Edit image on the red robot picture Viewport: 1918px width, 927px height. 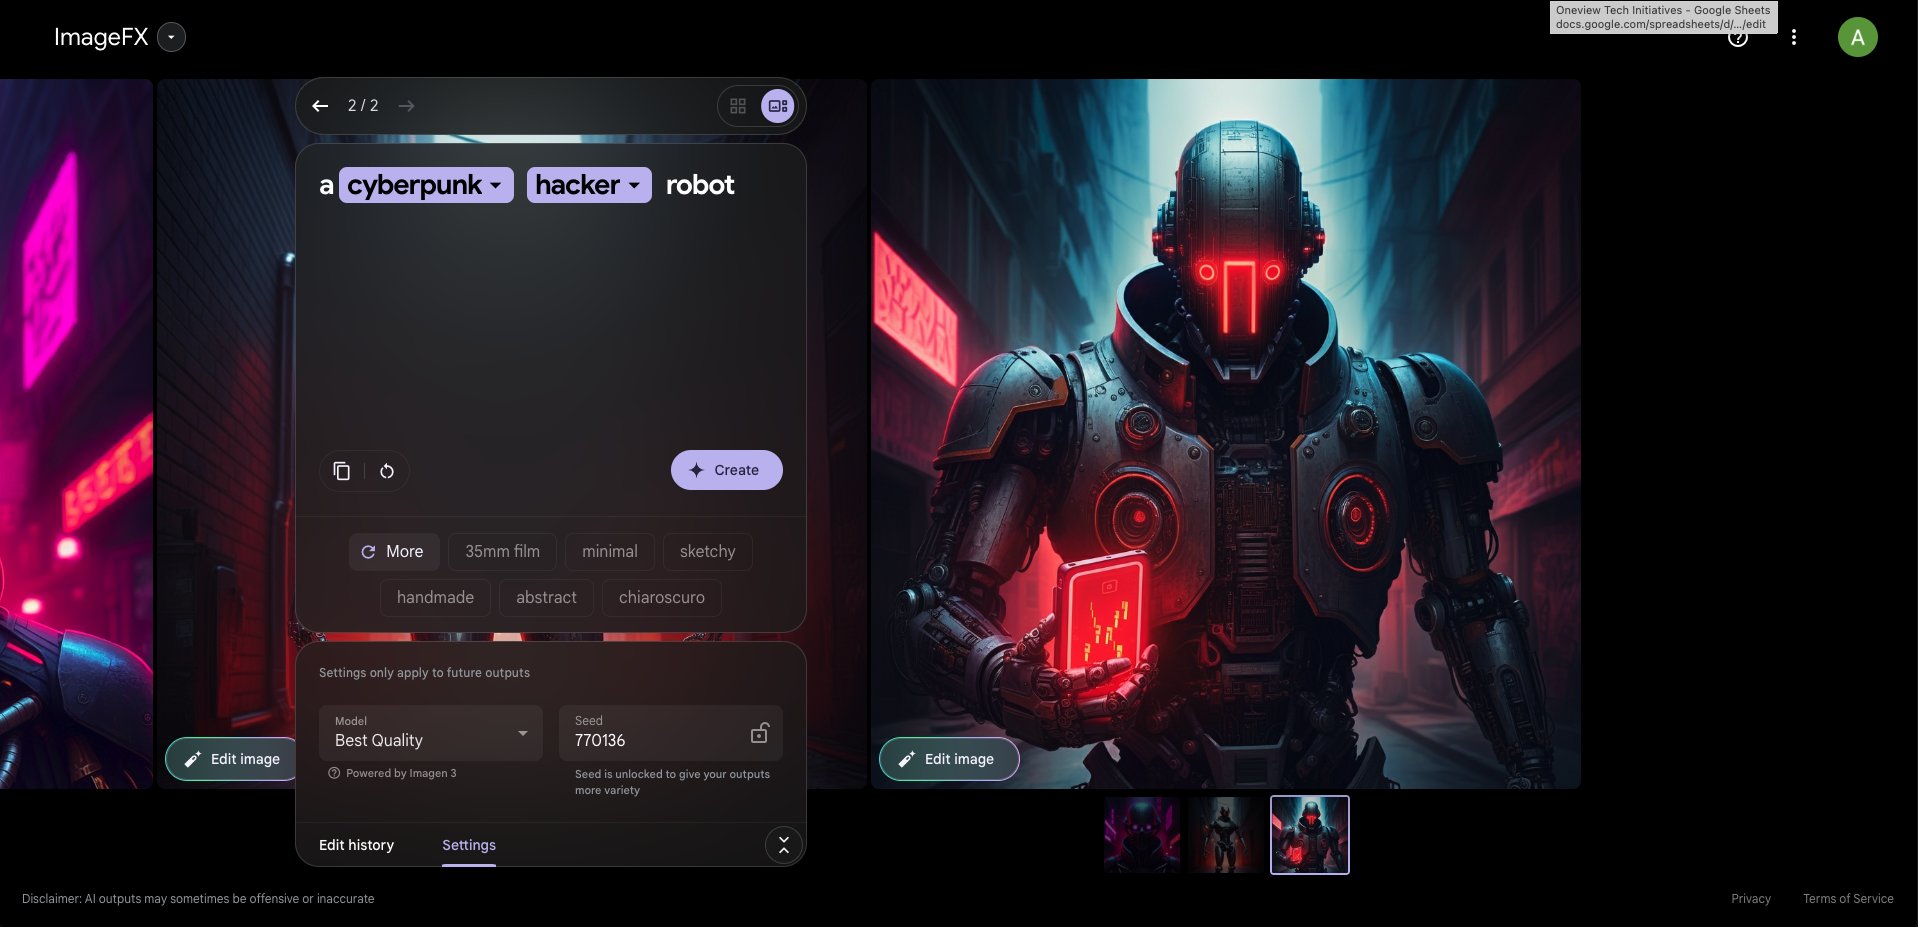(x=949, y=759)
